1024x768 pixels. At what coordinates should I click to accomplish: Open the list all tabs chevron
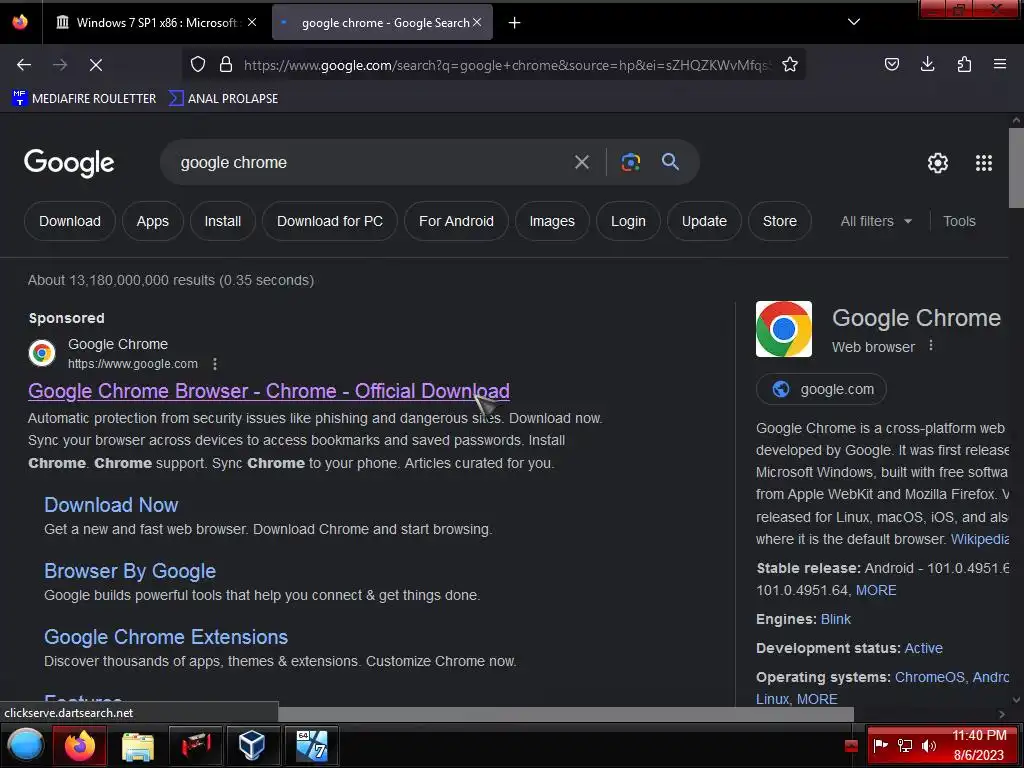[854, 22]
